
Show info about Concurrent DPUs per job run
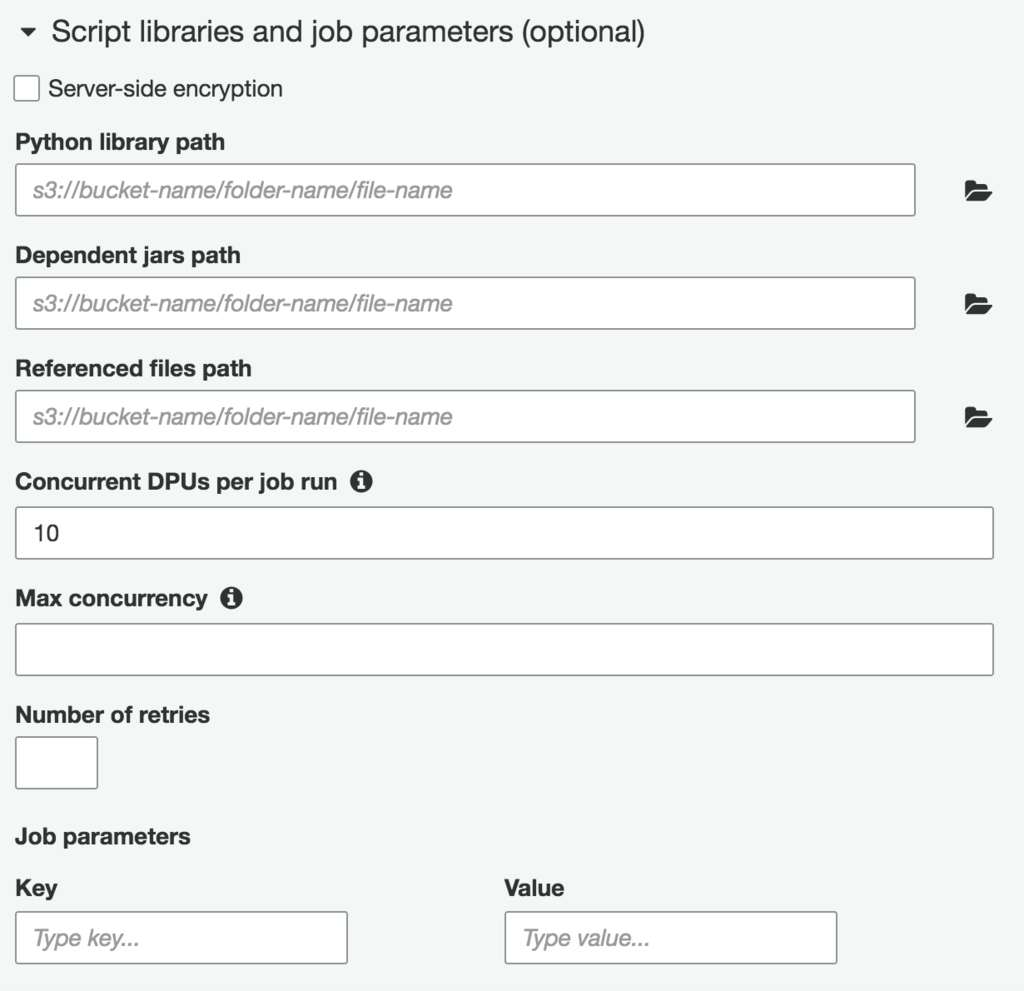(x=361, y=481)
